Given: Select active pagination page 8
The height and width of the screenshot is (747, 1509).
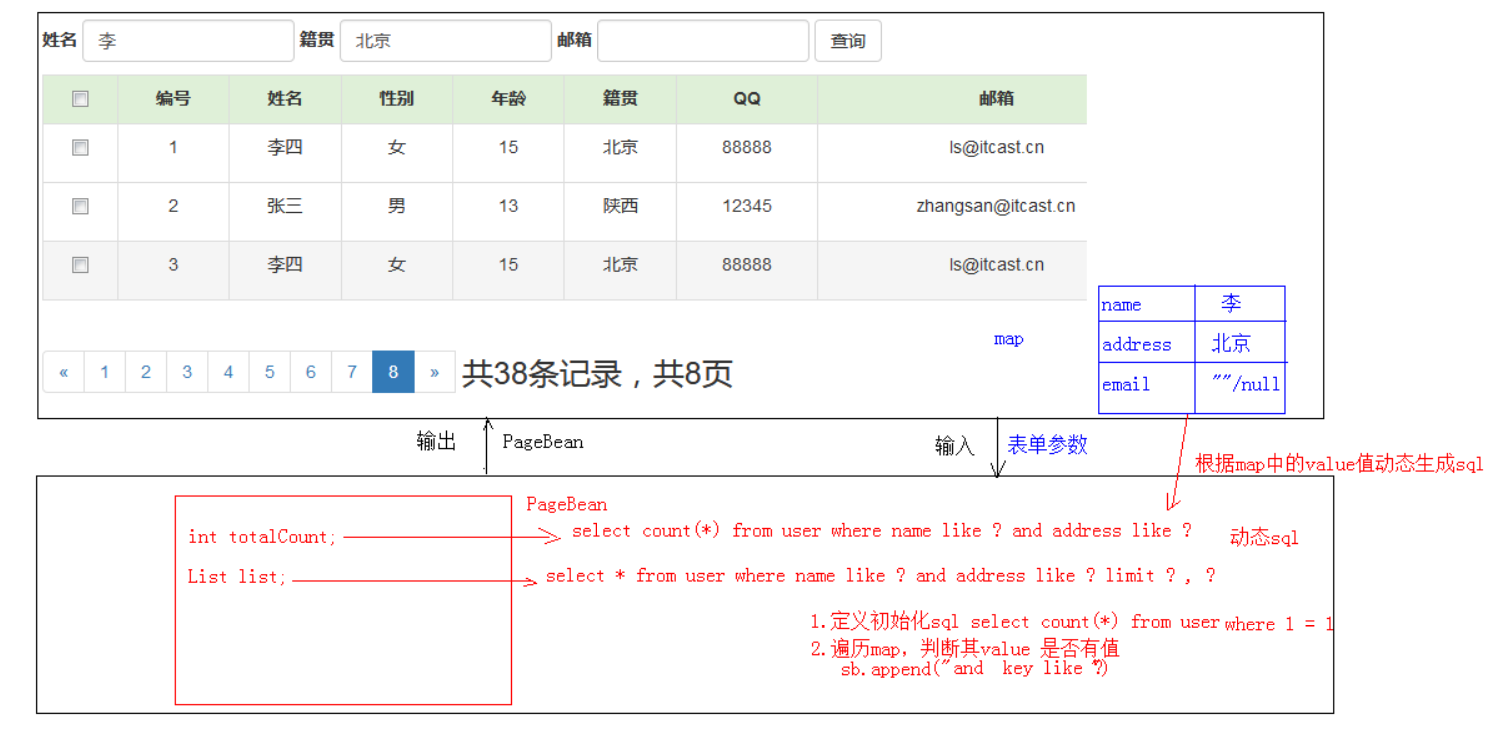Looking at the screenshot, I should coord(393,372).
